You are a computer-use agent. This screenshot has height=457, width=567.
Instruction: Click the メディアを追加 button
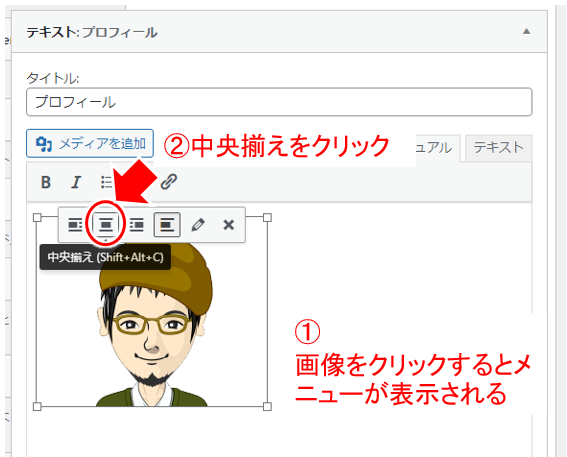click(x=90, y=144)
